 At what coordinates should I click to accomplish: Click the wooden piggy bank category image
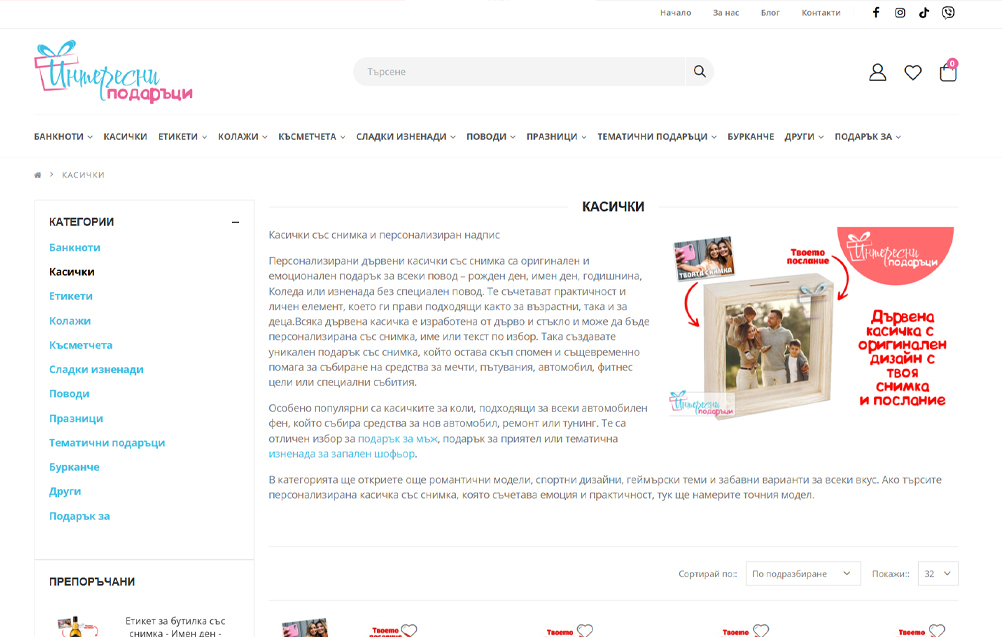[812, 323]
